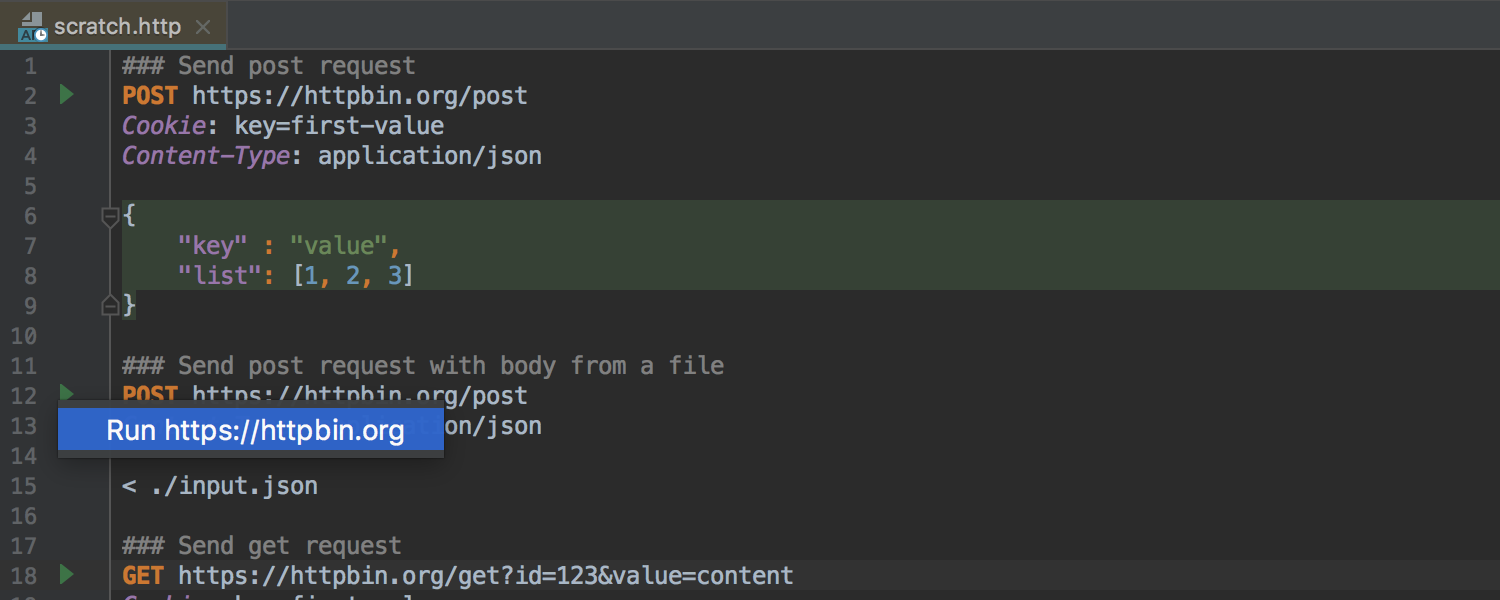This screenshot has width=1500, height=600.
Task: Click the run arrow on line 2
Action: (66, 95)
